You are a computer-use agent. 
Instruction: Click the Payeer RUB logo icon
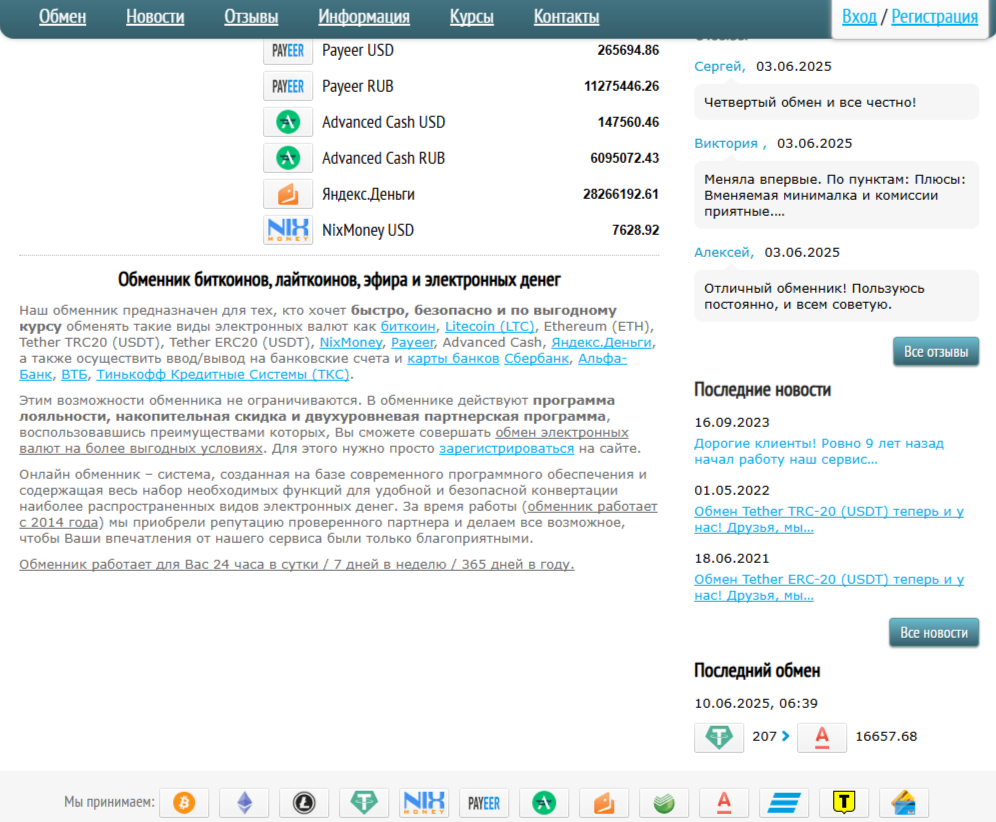(288, 86)
